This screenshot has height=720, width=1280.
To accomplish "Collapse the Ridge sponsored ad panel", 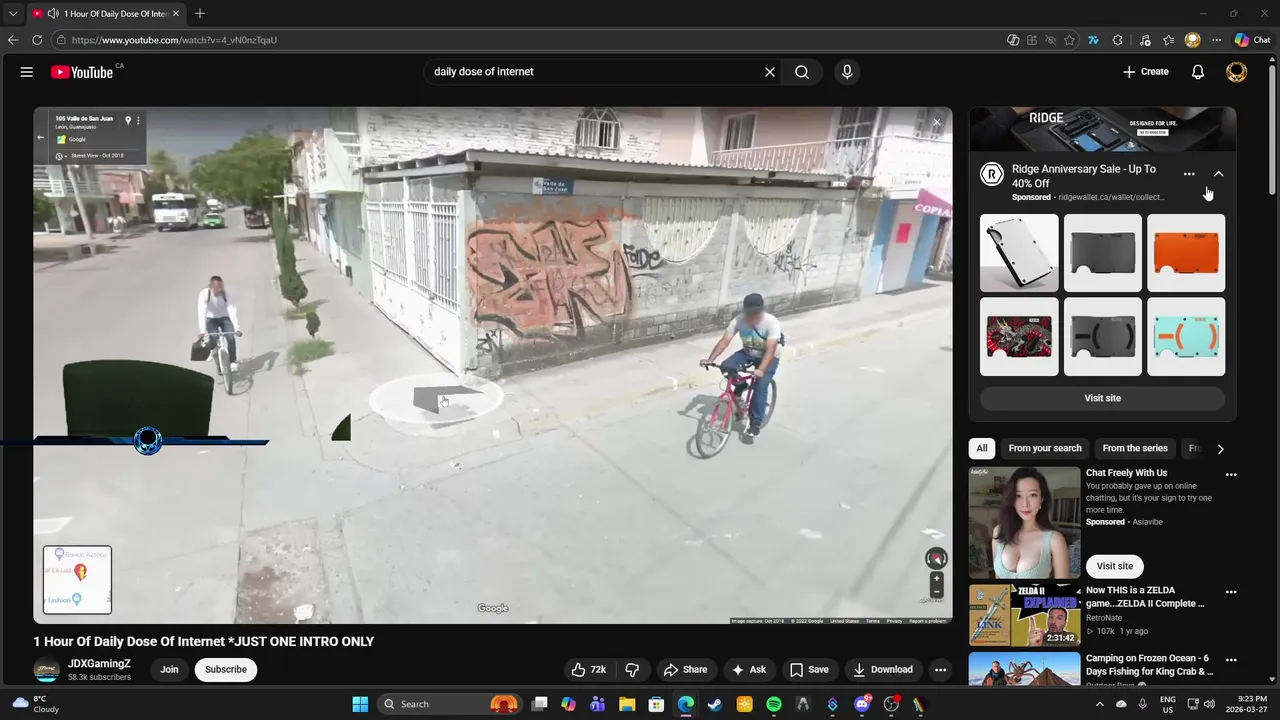I will click(1218, 174).
